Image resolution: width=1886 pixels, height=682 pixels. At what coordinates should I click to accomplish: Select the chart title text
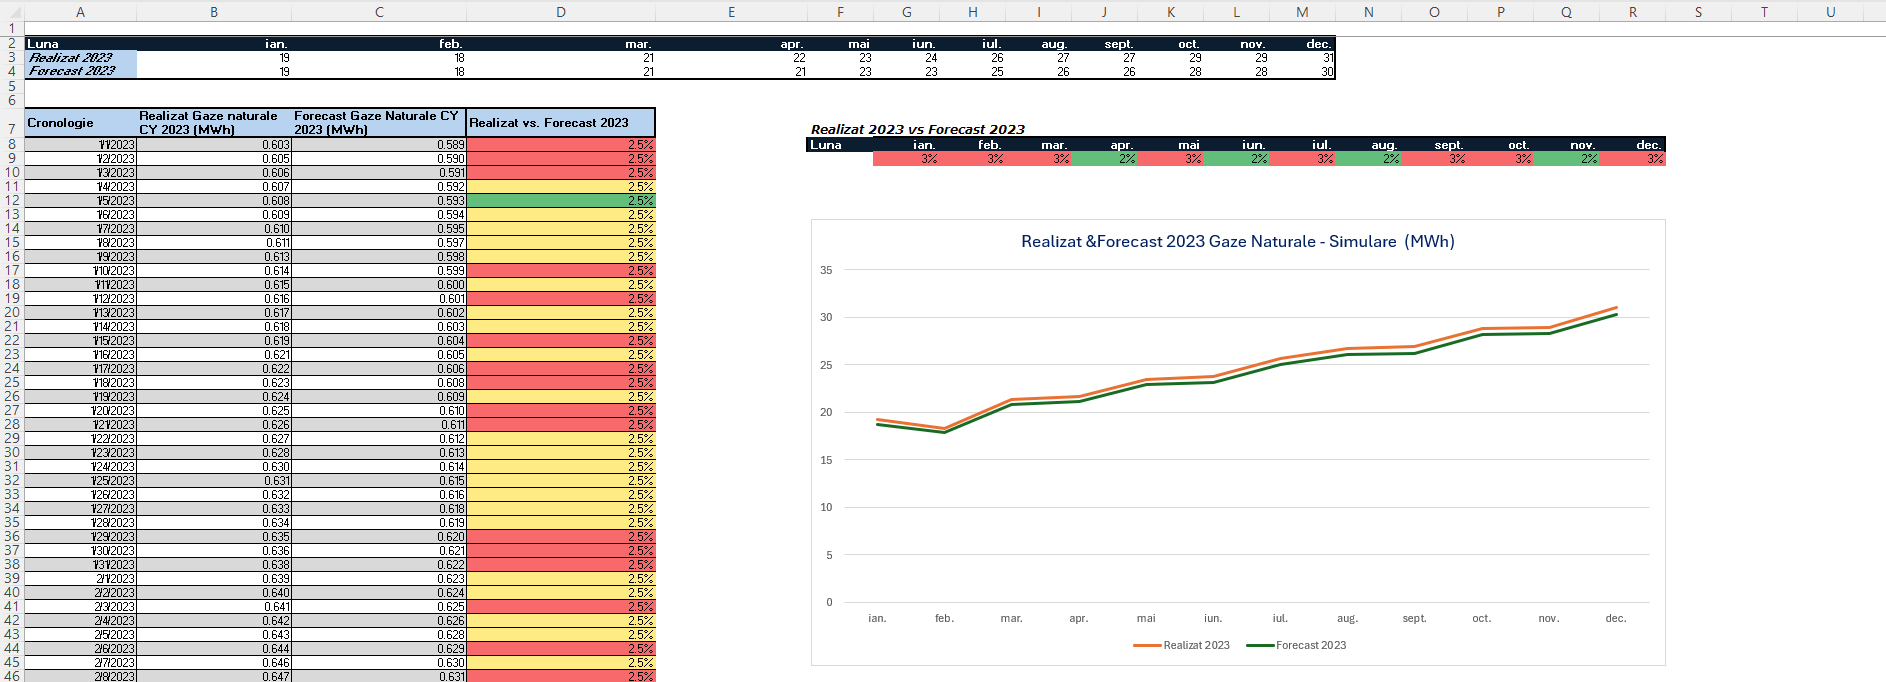coord(1237,242)
